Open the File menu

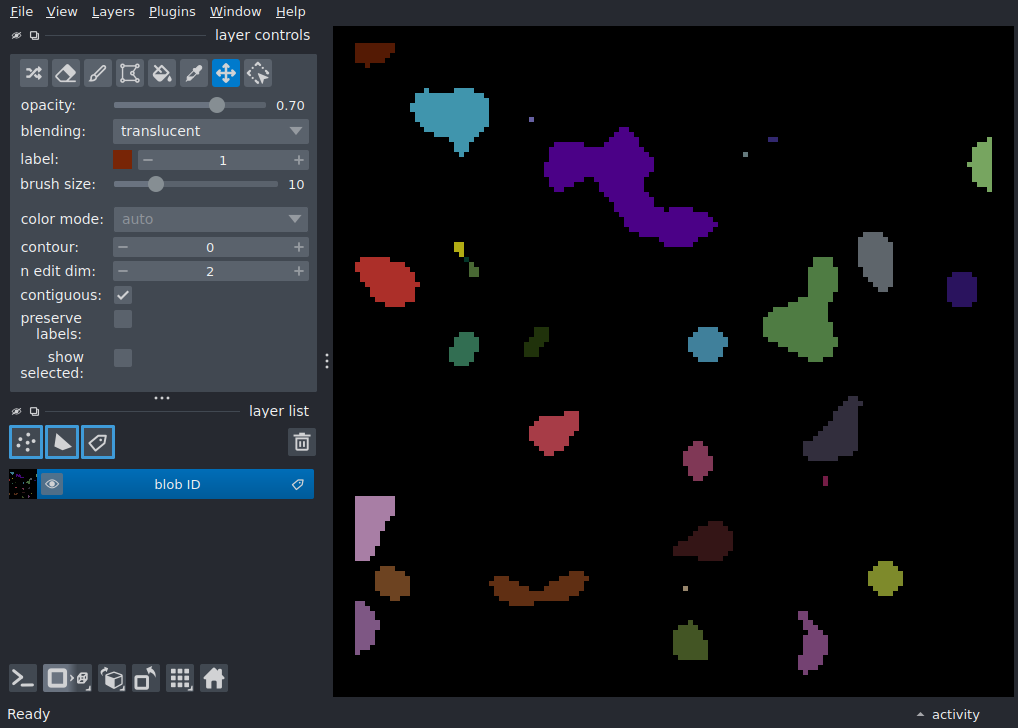coord(21,12)
